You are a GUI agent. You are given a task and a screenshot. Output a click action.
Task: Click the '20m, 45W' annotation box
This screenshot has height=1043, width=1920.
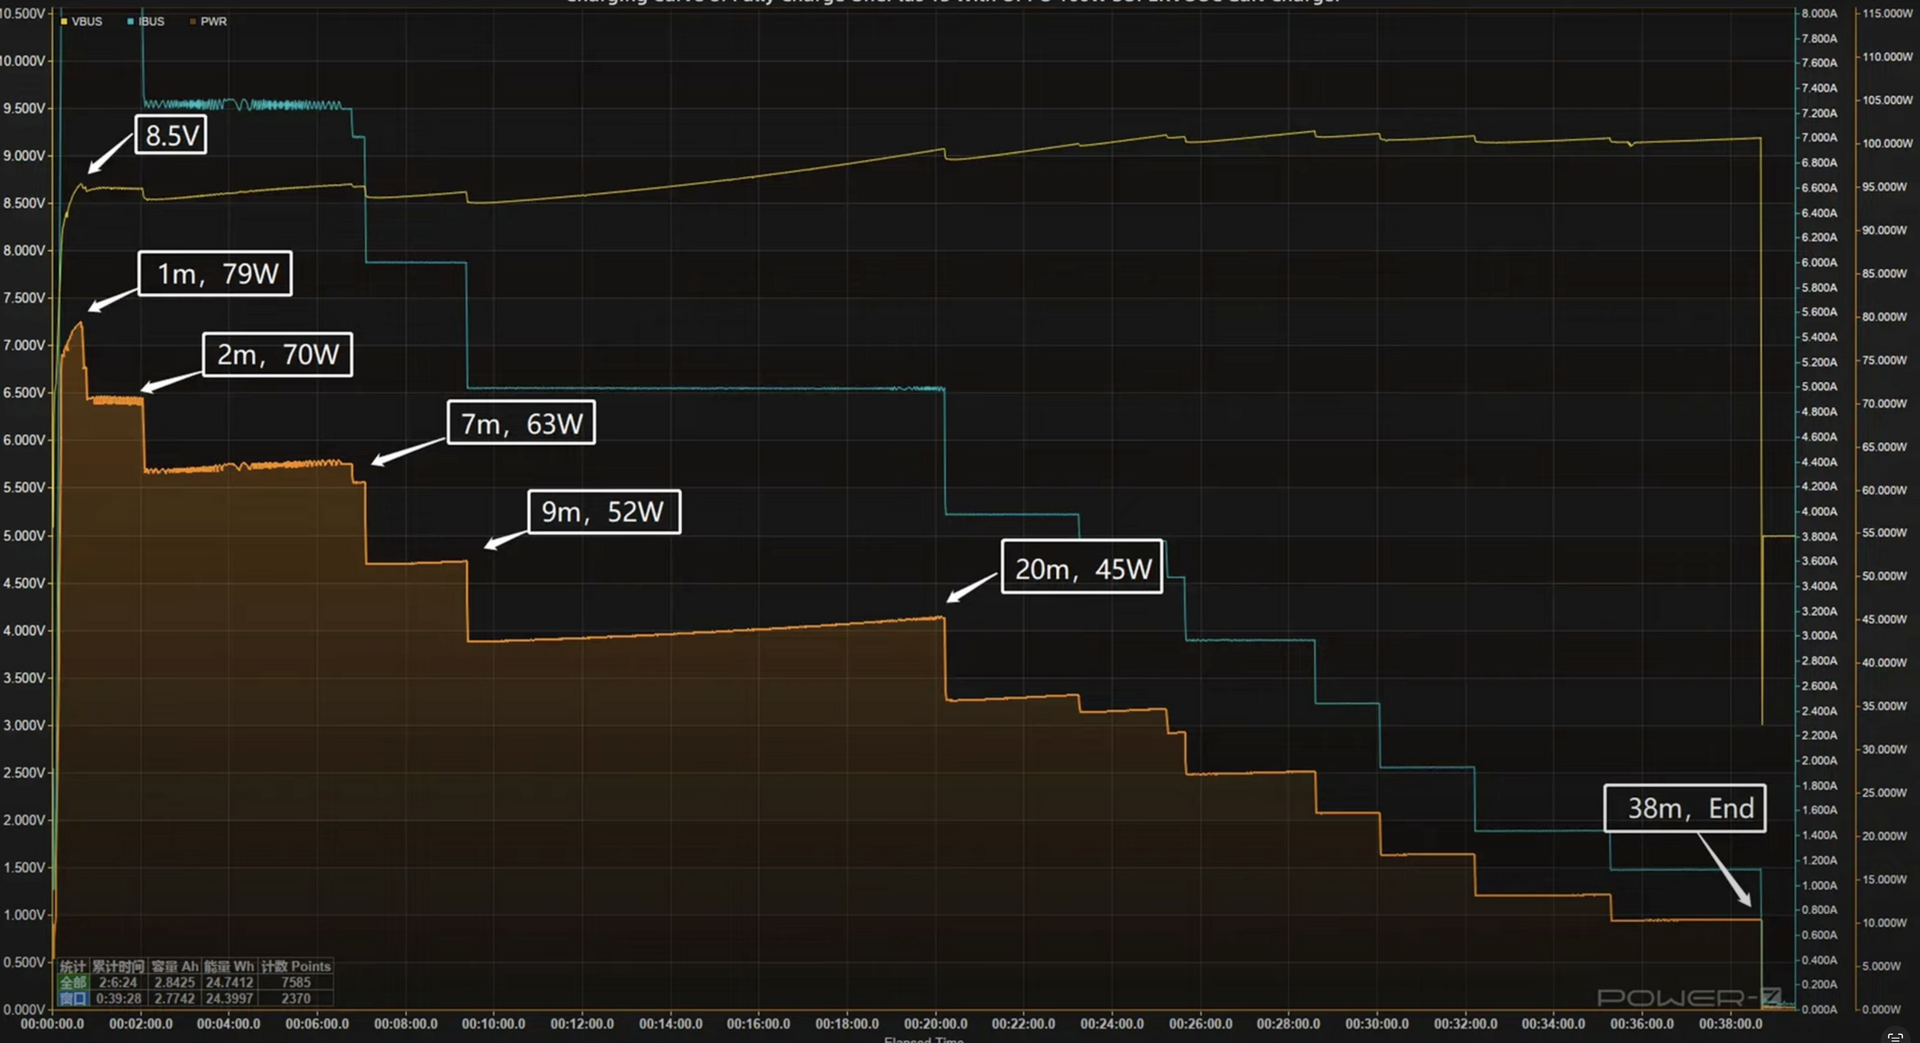click(x=1082, y=568)
